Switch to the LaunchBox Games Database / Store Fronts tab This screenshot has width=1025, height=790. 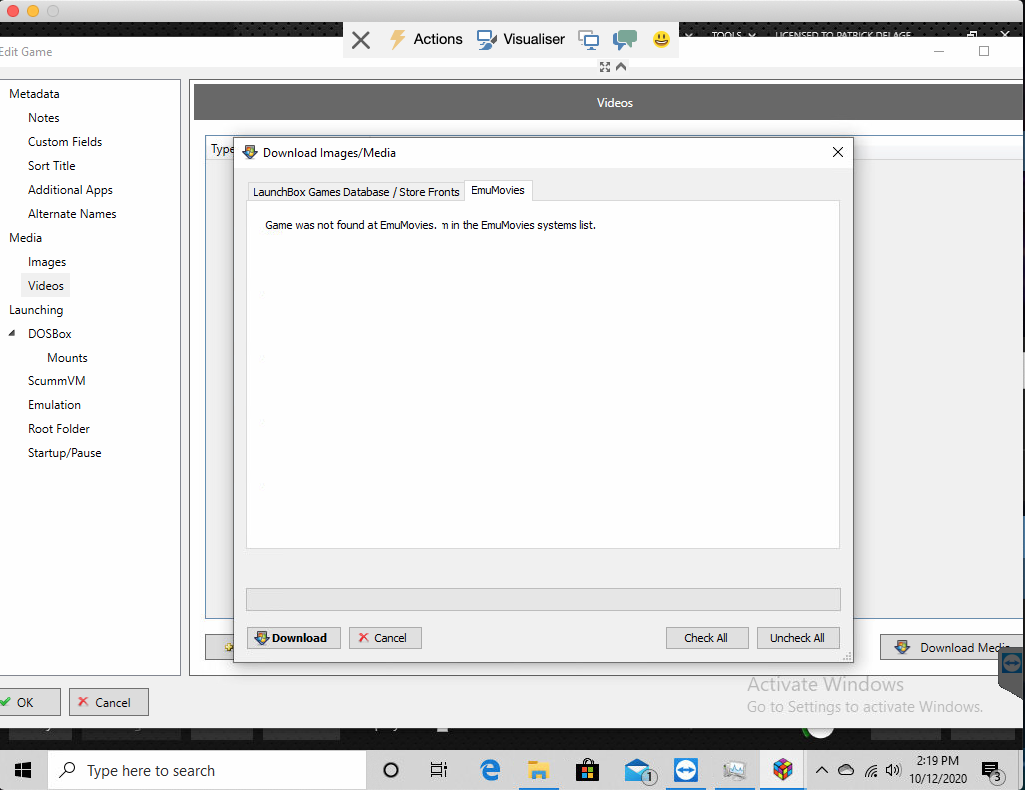[x=356, y=191]
